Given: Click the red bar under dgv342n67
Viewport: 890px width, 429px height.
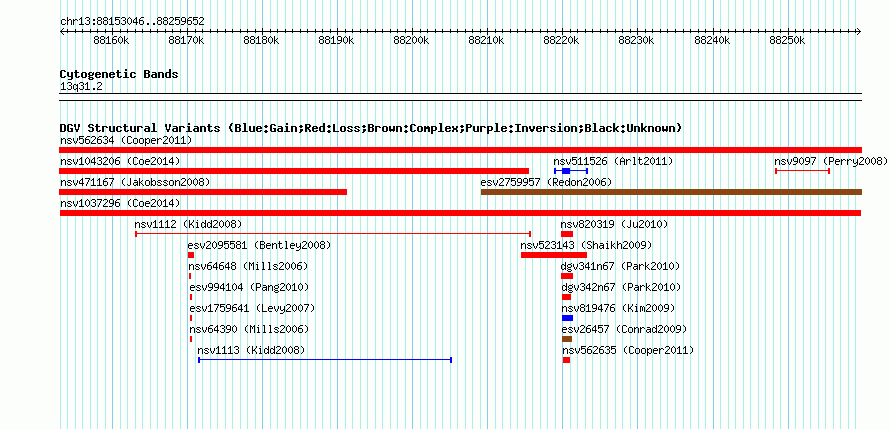Looking at the screenshot, I should coord(566,297).
